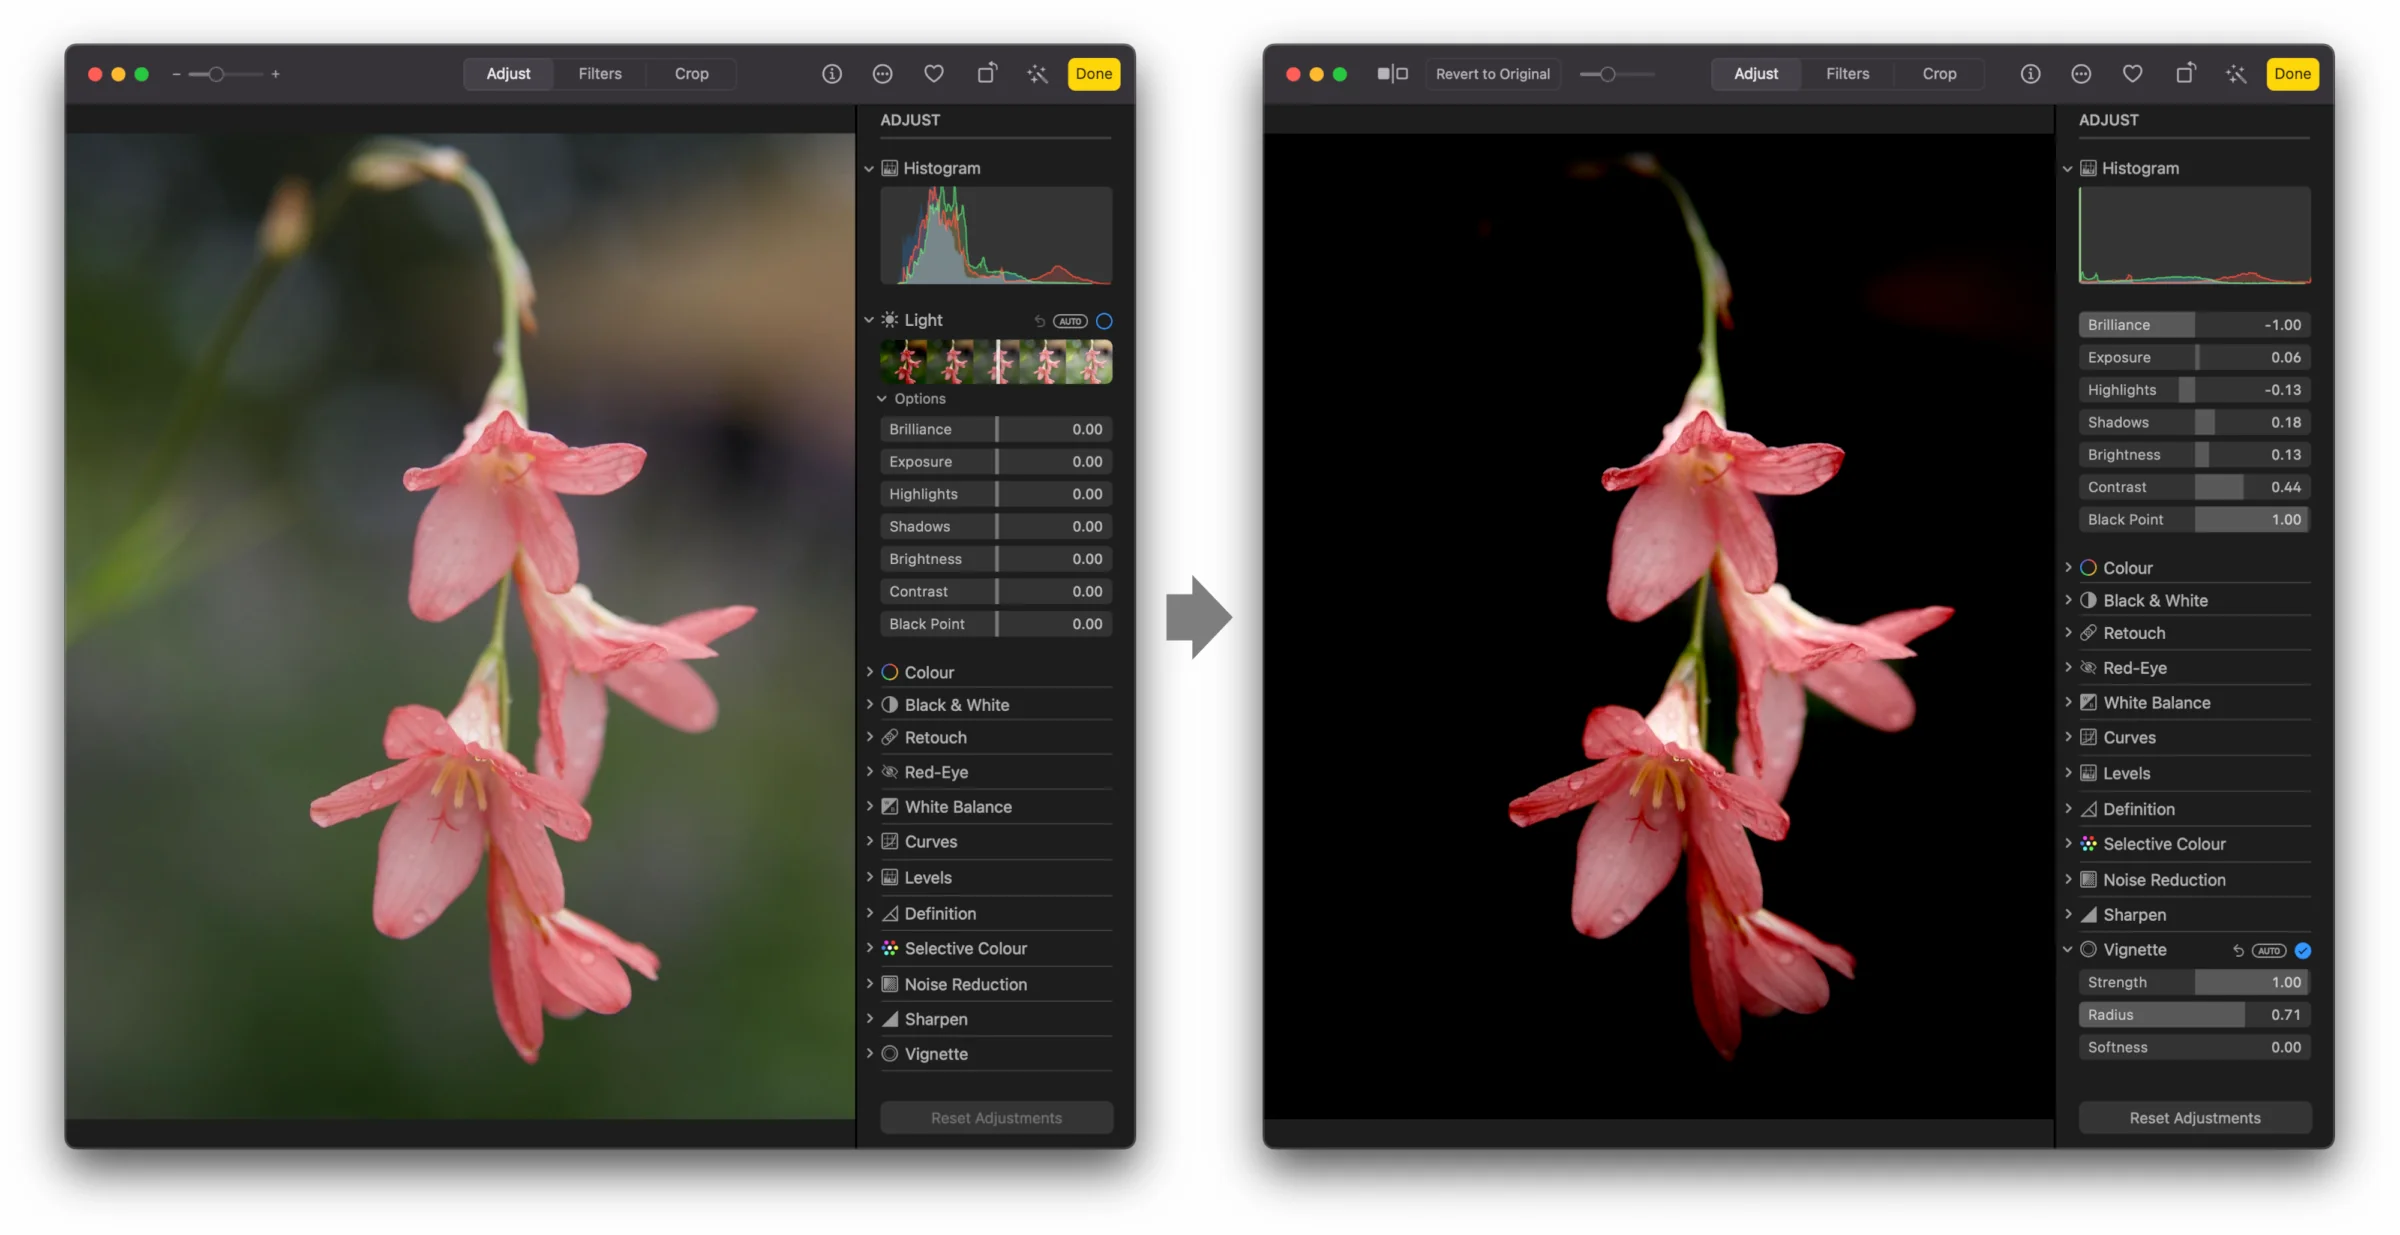
Task: Click Reset Adjustments in left window
Action: click(996, 1118)
